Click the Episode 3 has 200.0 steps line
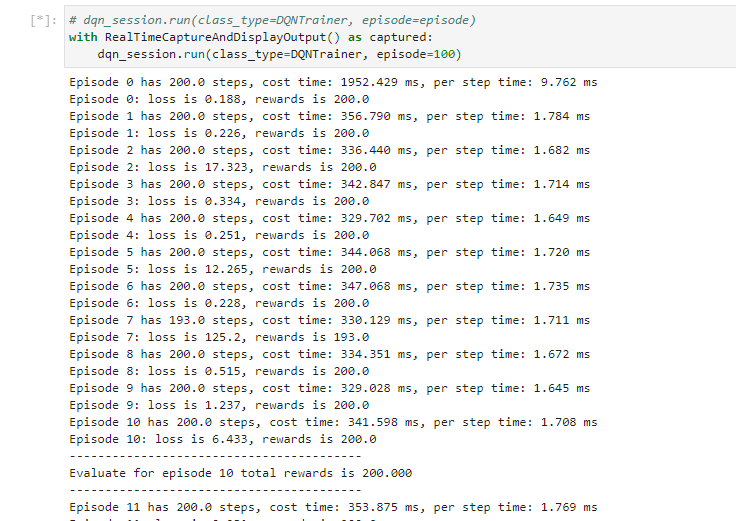This screenshot has height=521, width=736. (329, 184)
